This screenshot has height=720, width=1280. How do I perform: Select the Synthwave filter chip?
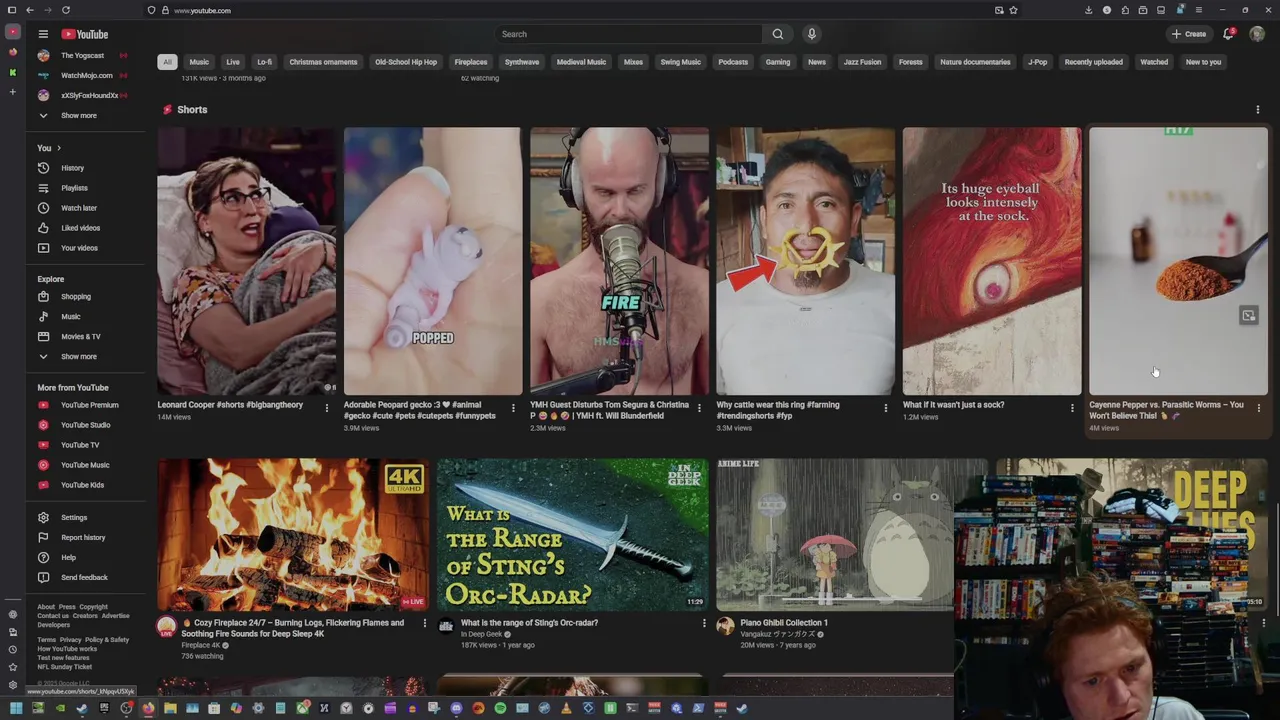point(522,62)
